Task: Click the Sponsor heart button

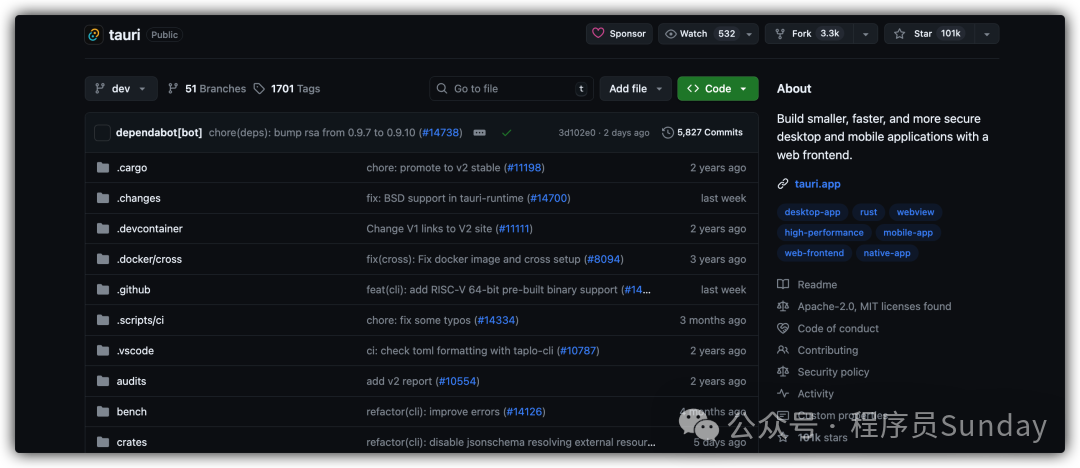Action: pyautogui.click(x=618, y=34)
